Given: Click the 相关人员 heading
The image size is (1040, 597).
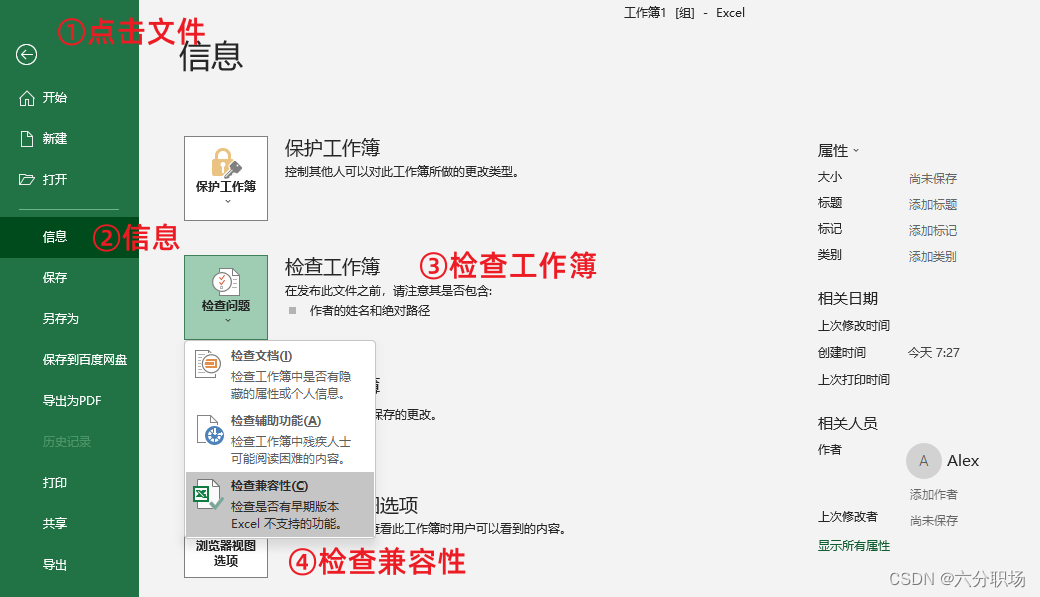Looking at the screenshot, I should [x=848, y=423].
